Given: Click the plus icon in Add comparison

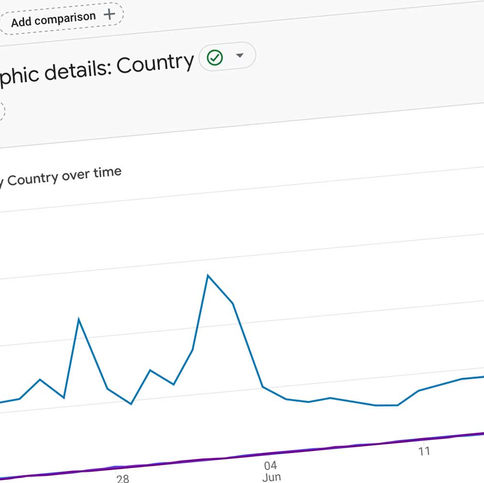Looking at the screenshot, I should coord(109,14).
